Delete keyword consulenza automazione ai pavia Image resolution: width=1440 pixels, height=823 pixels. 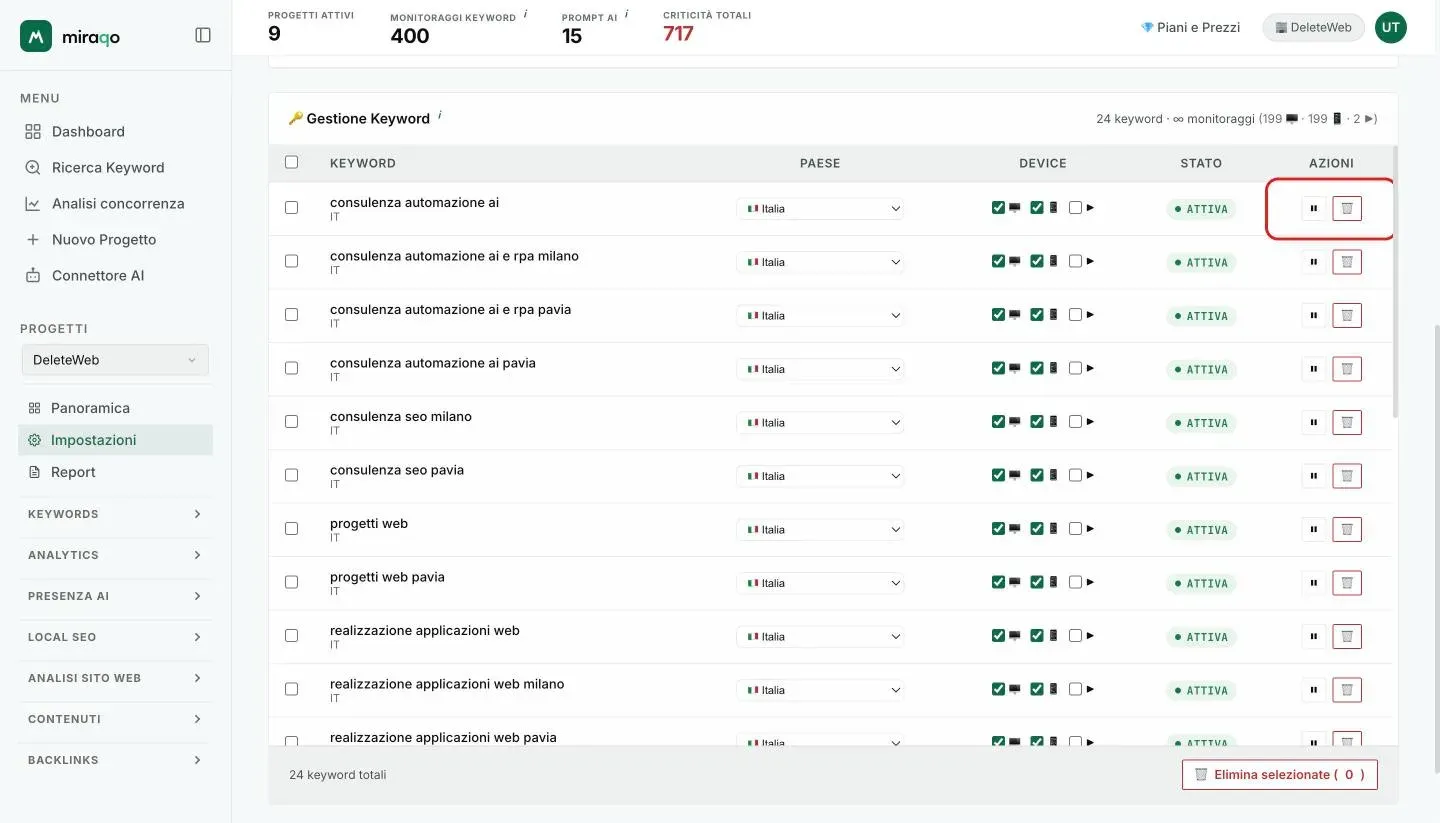1347,369
